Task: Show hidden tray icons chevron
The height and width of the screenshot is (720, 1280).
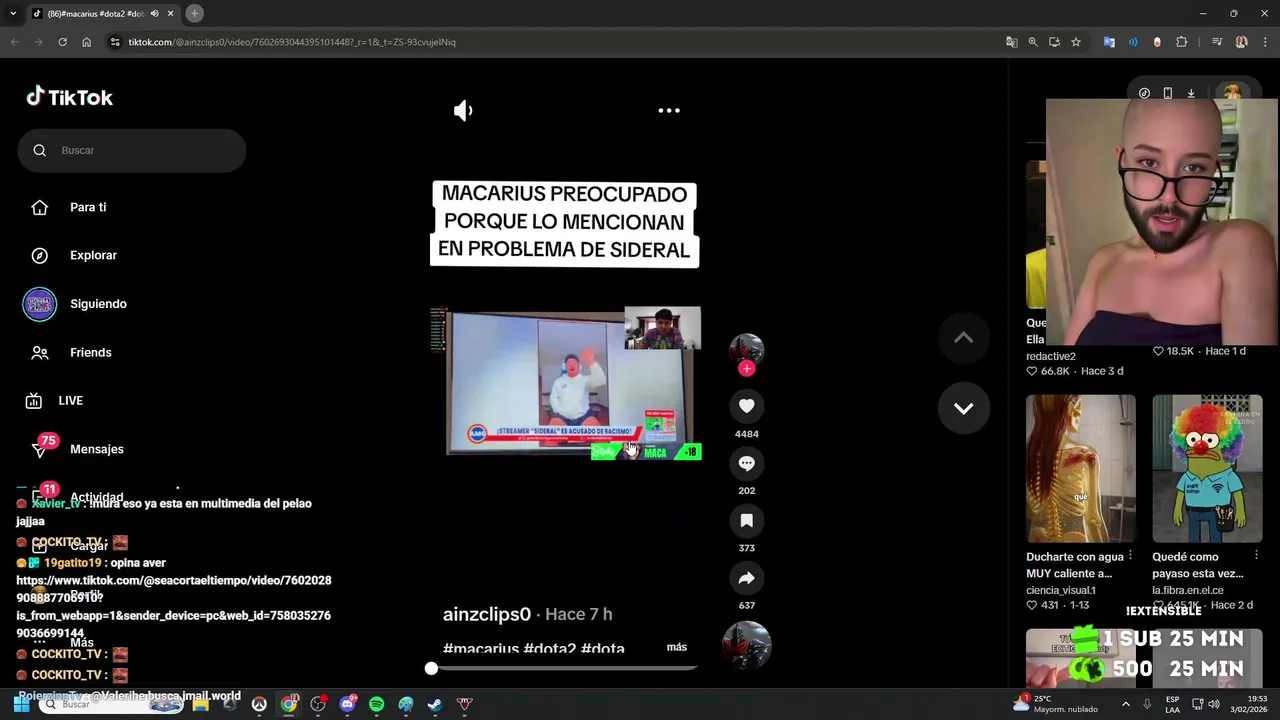Action: click(1125, 704)
